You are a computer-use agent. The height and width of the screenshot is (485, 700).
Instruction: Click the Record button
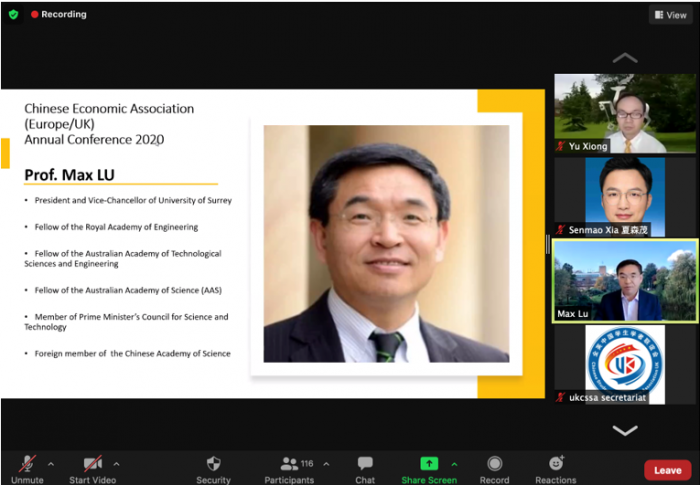[494, 469]
